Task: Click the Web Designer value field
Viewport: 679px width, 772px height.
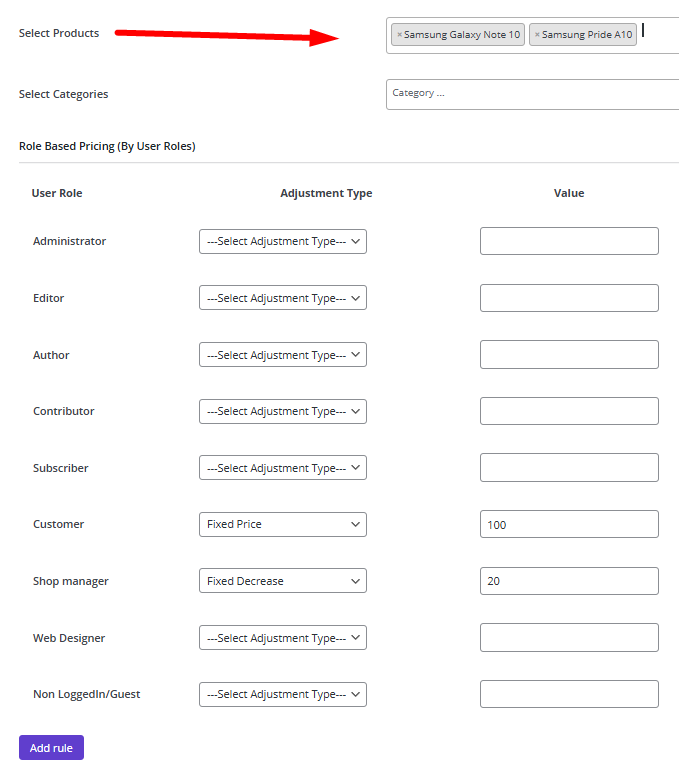Action: point(569,638)
